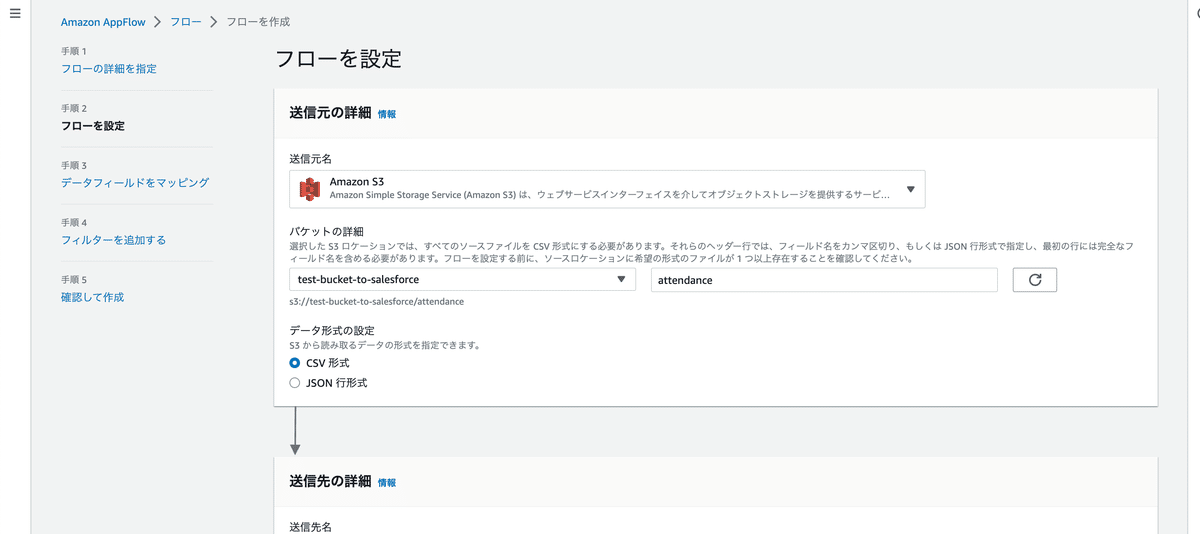Click the 手順 3 label
The image size is (1200, 534).
click(x=73, y=165)
